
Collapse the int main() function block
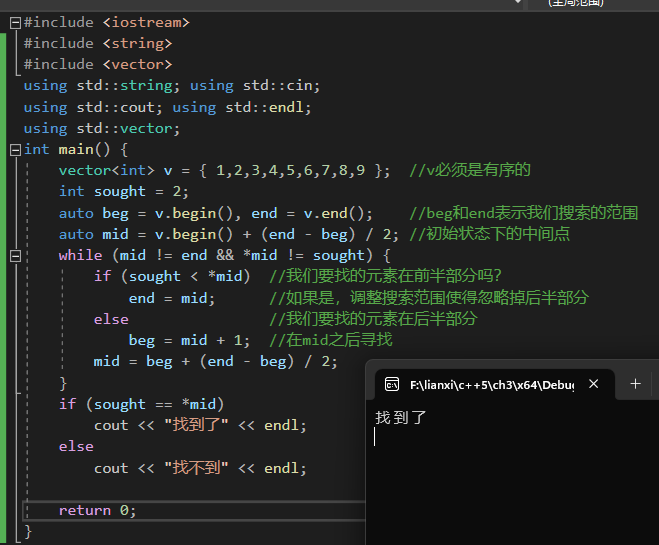coord(14,150)
